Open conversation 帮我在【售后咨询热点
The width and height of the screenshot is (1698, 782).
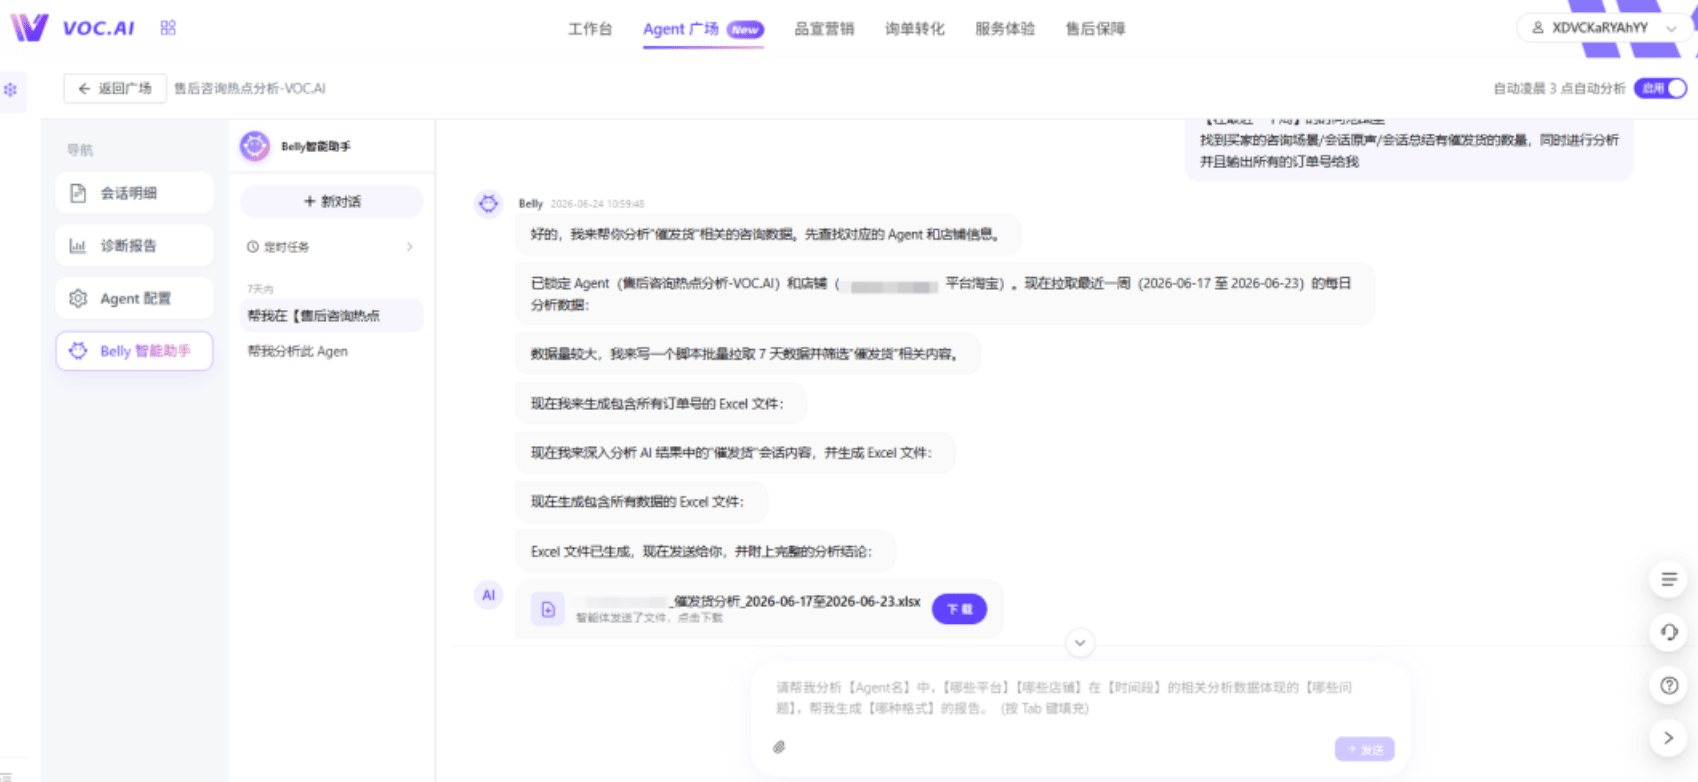[x=332, y=316]
